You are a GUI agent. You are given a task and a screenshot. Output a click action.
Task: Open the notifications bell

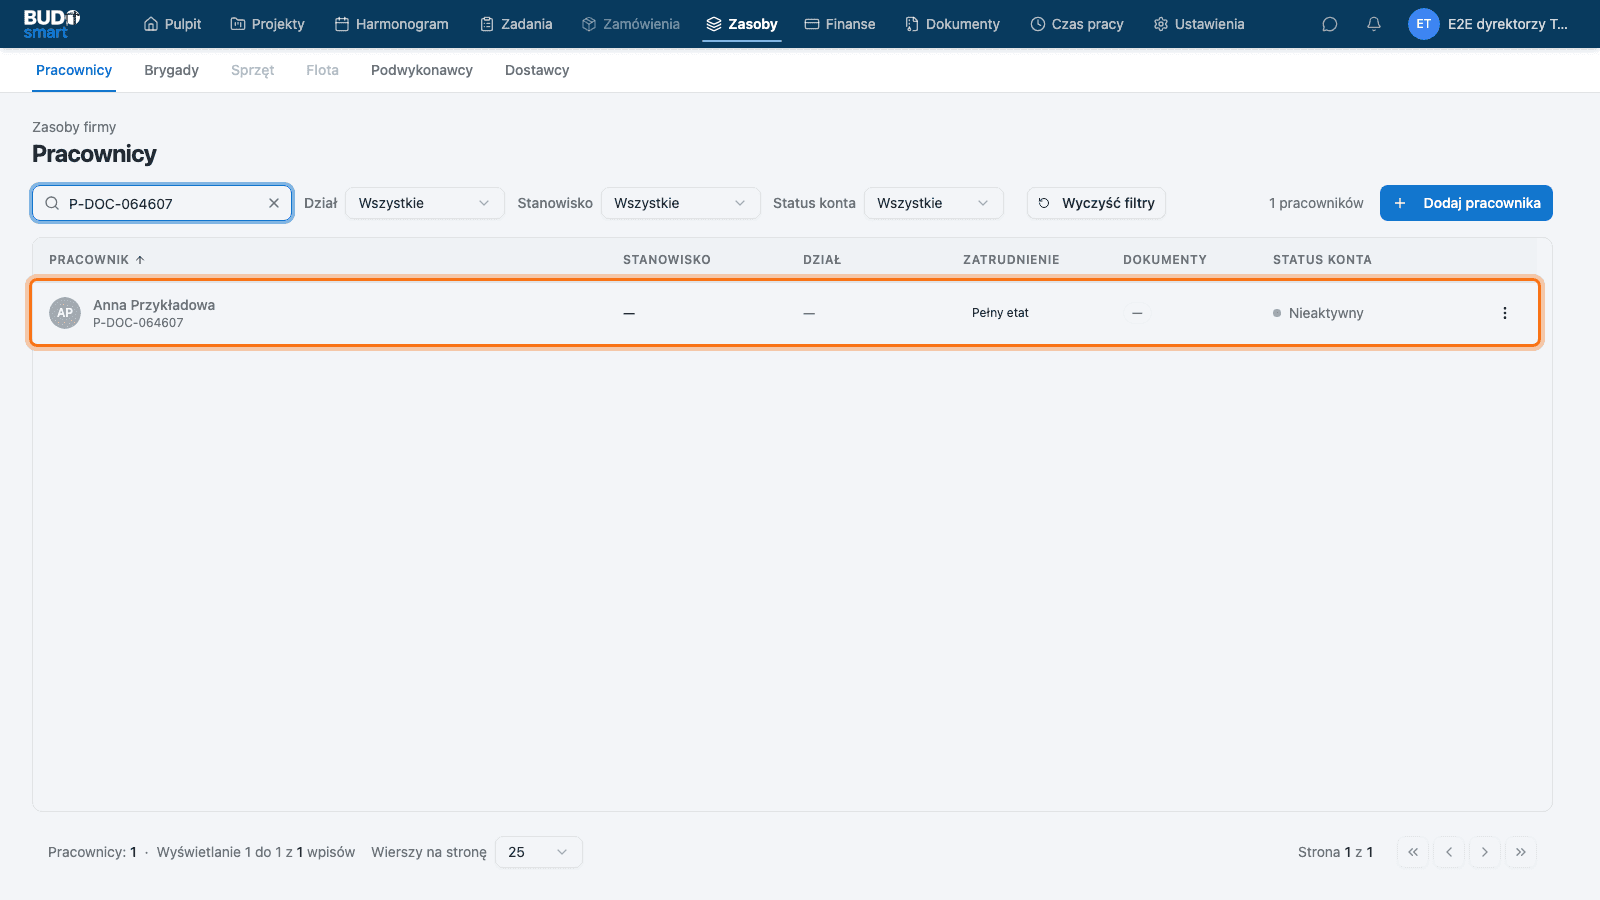coord(1374,24)
